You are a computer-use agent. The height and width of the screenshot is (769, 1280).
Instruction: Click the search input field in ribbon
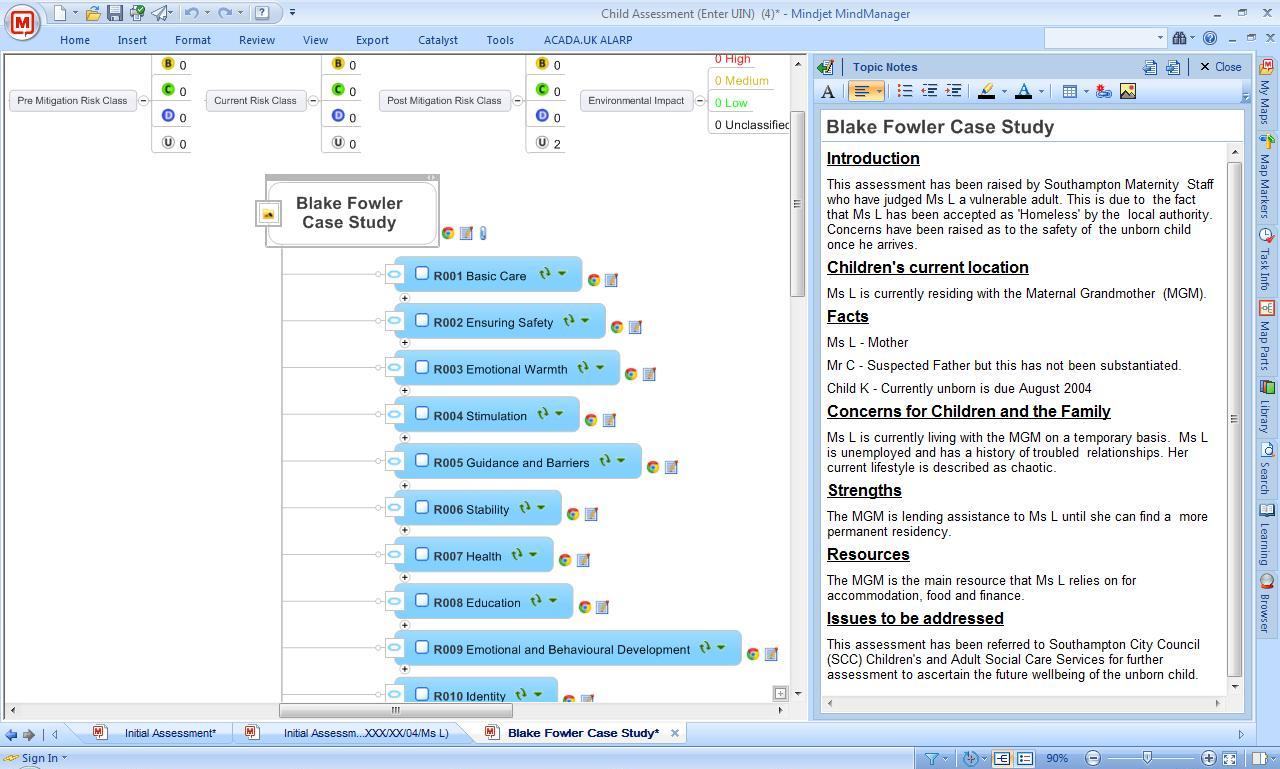(1105, 38)
